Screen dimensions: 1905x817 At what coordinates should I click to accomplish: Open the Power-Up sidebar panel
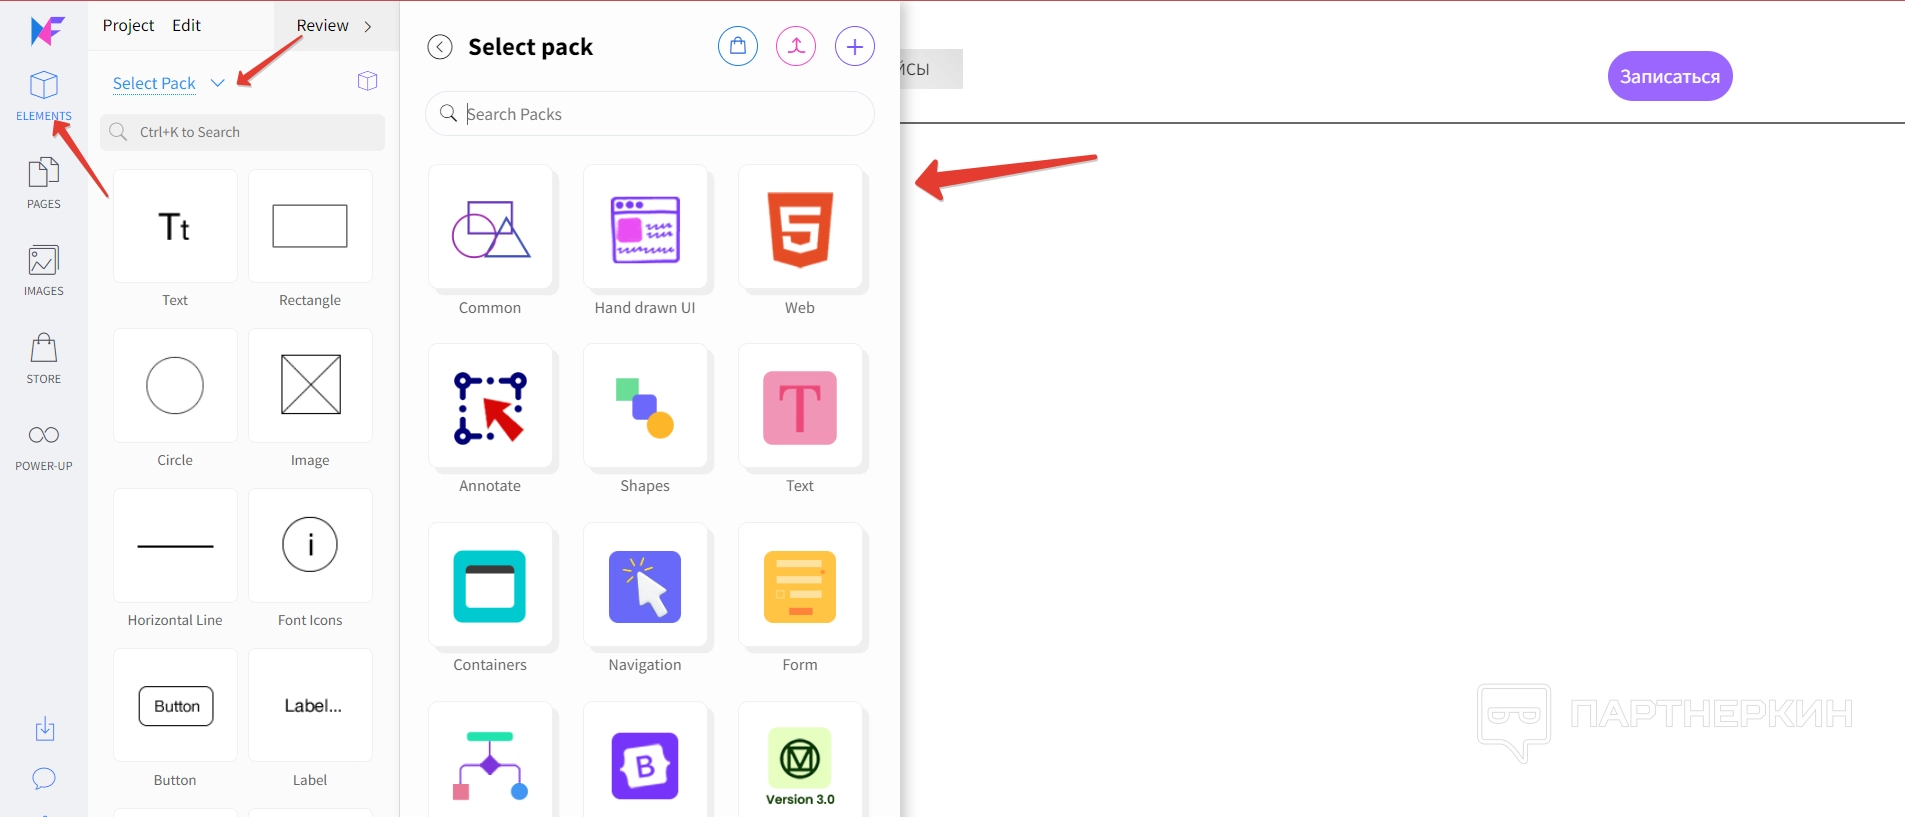pos(44,446)
